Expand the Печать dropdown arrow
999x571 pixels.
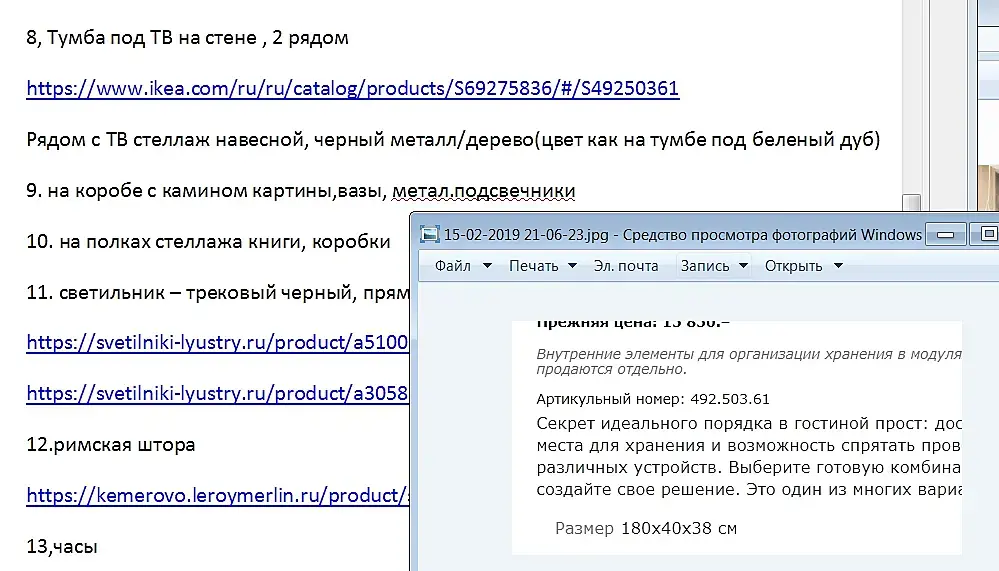[572, 266]
